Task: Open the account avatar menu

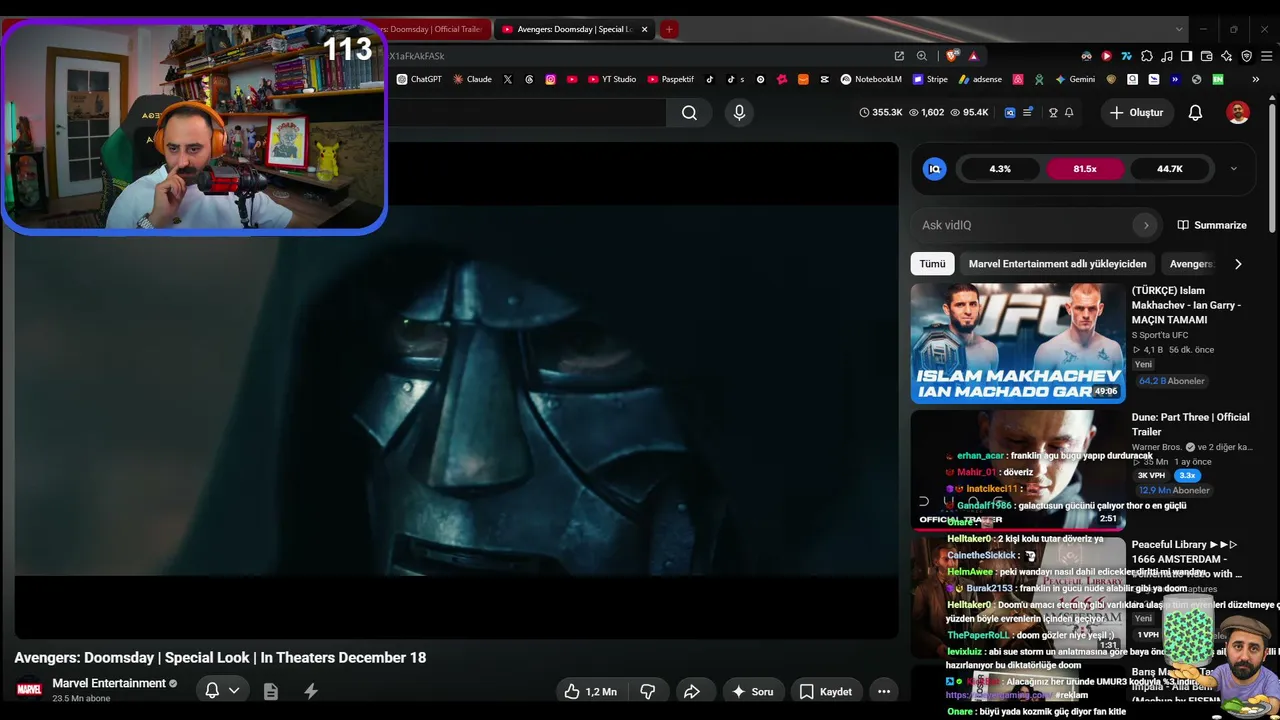Action: coord(1238,113)
